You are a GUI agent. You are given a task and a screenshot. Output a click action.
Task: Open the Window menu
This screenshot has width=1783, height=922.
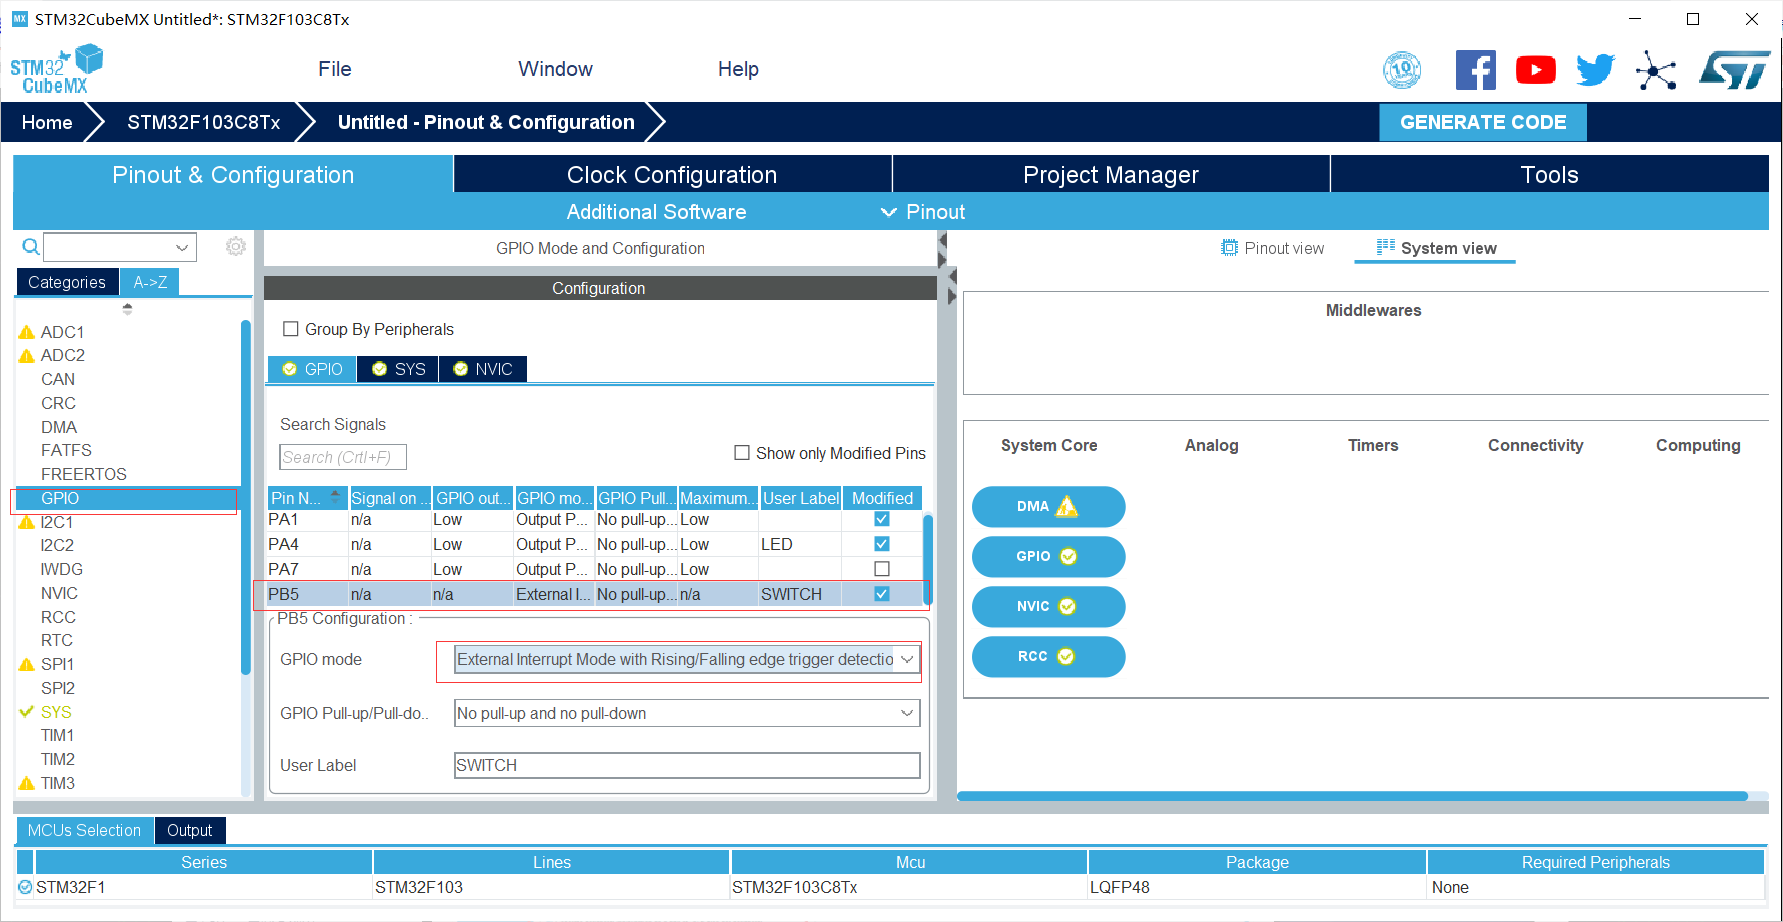pyautogui.click(x=555, y=69)
